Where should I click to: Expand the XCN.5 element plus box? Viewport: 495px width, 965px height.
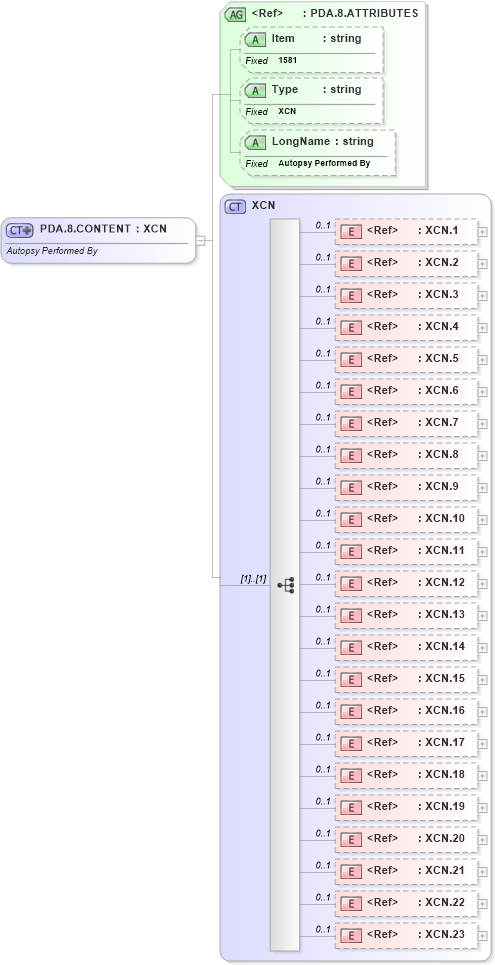pos(483,360)
